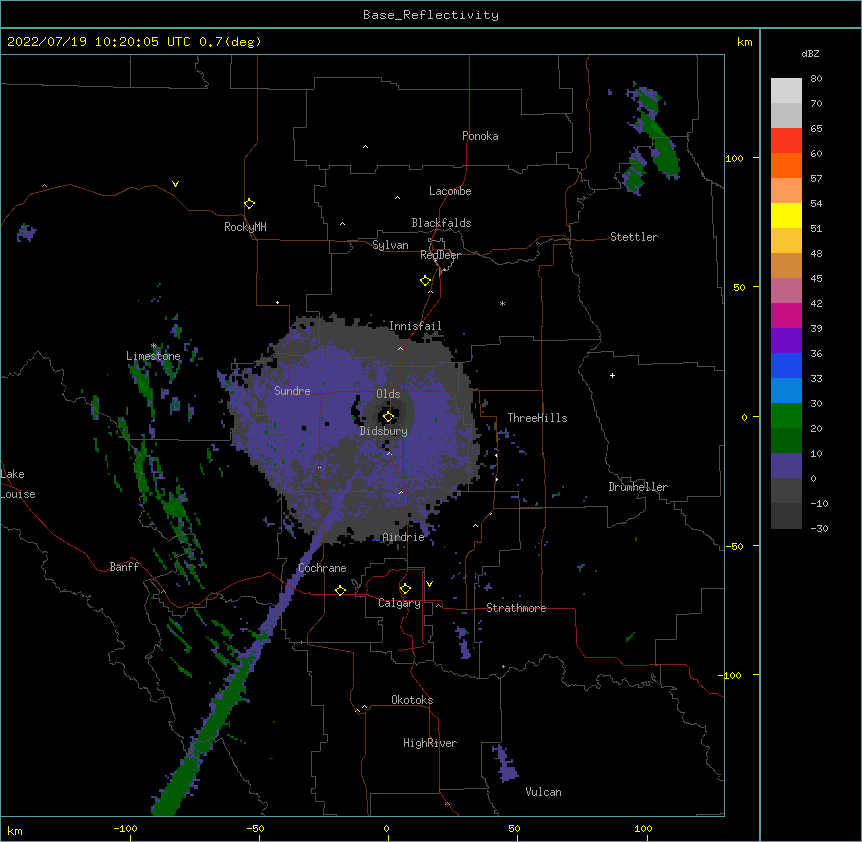Click the Calgary city label
This screenshot has height=842, width=862.
coord(399,603)
